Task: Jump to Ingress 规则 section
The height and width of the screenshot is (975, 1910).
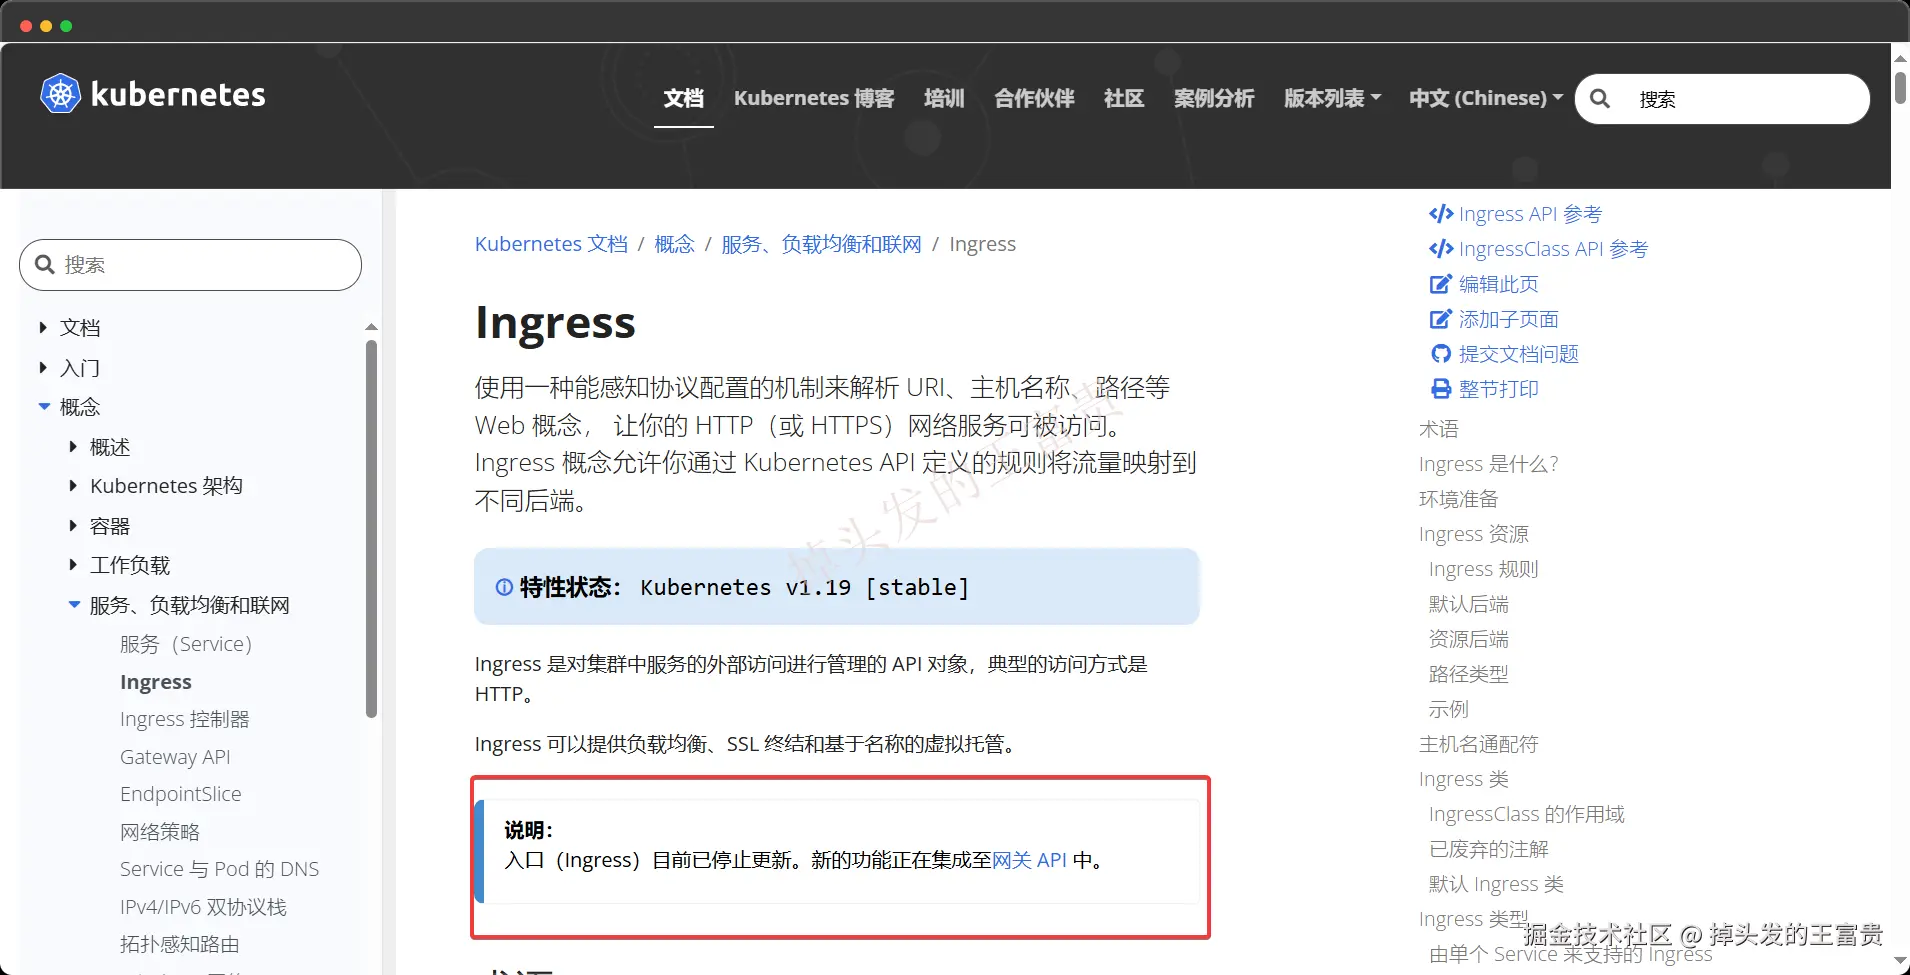Action: [1484, 569]
